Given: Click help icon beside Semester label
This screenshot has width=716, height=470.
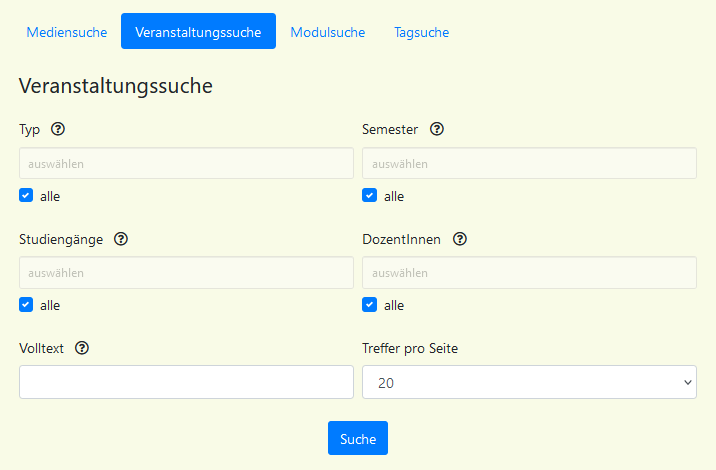Looking at the screenshot, I should click(436, 129).
